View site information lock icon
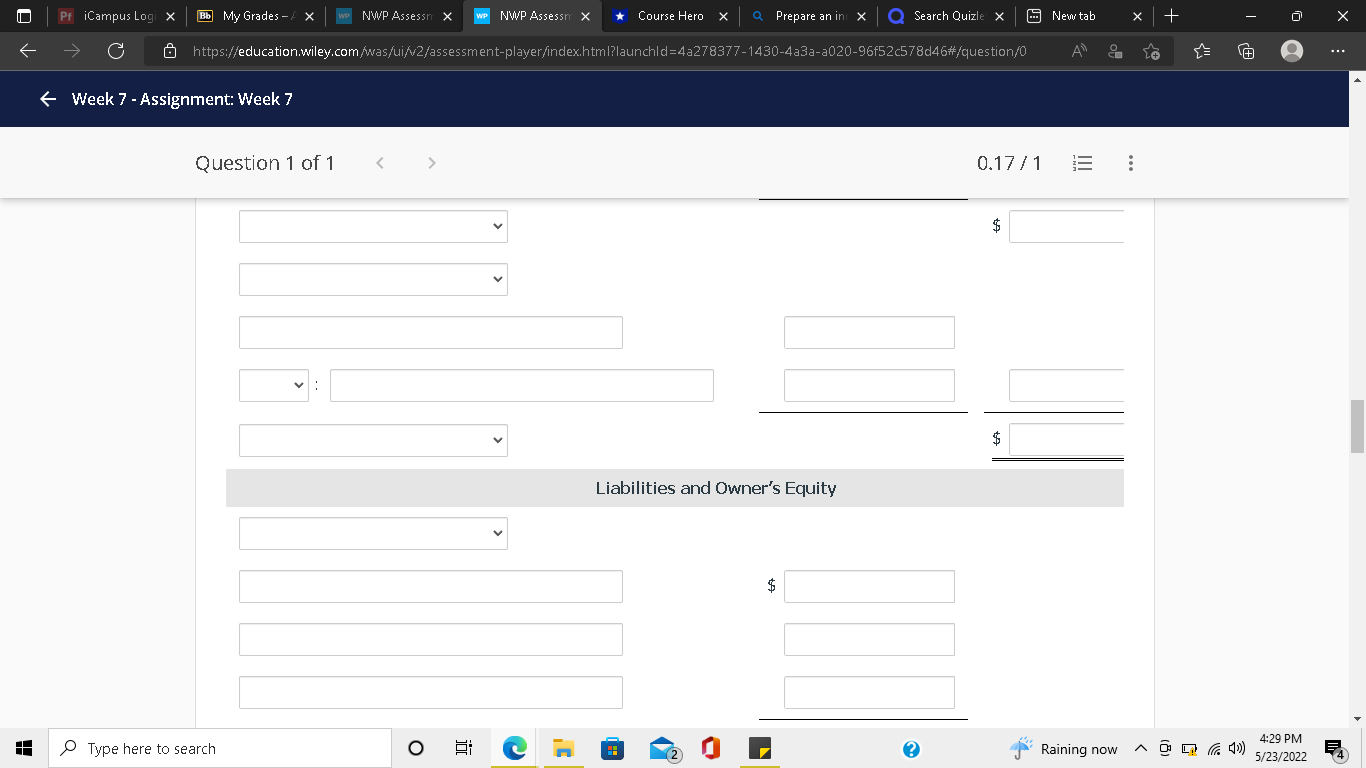 coord(170,50)
